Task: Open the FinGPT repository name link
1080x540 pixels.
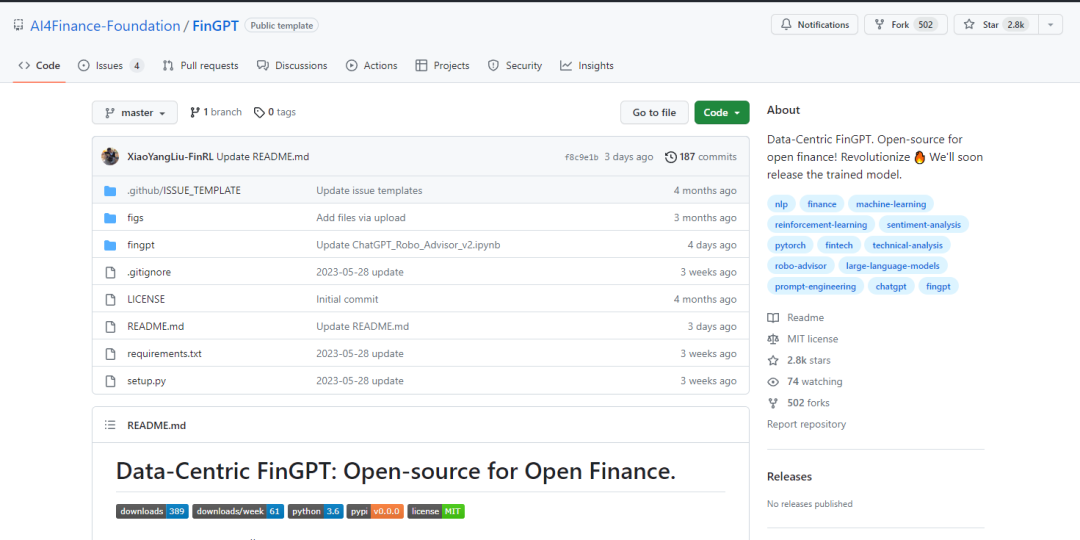Action: [x=216, y=26]
